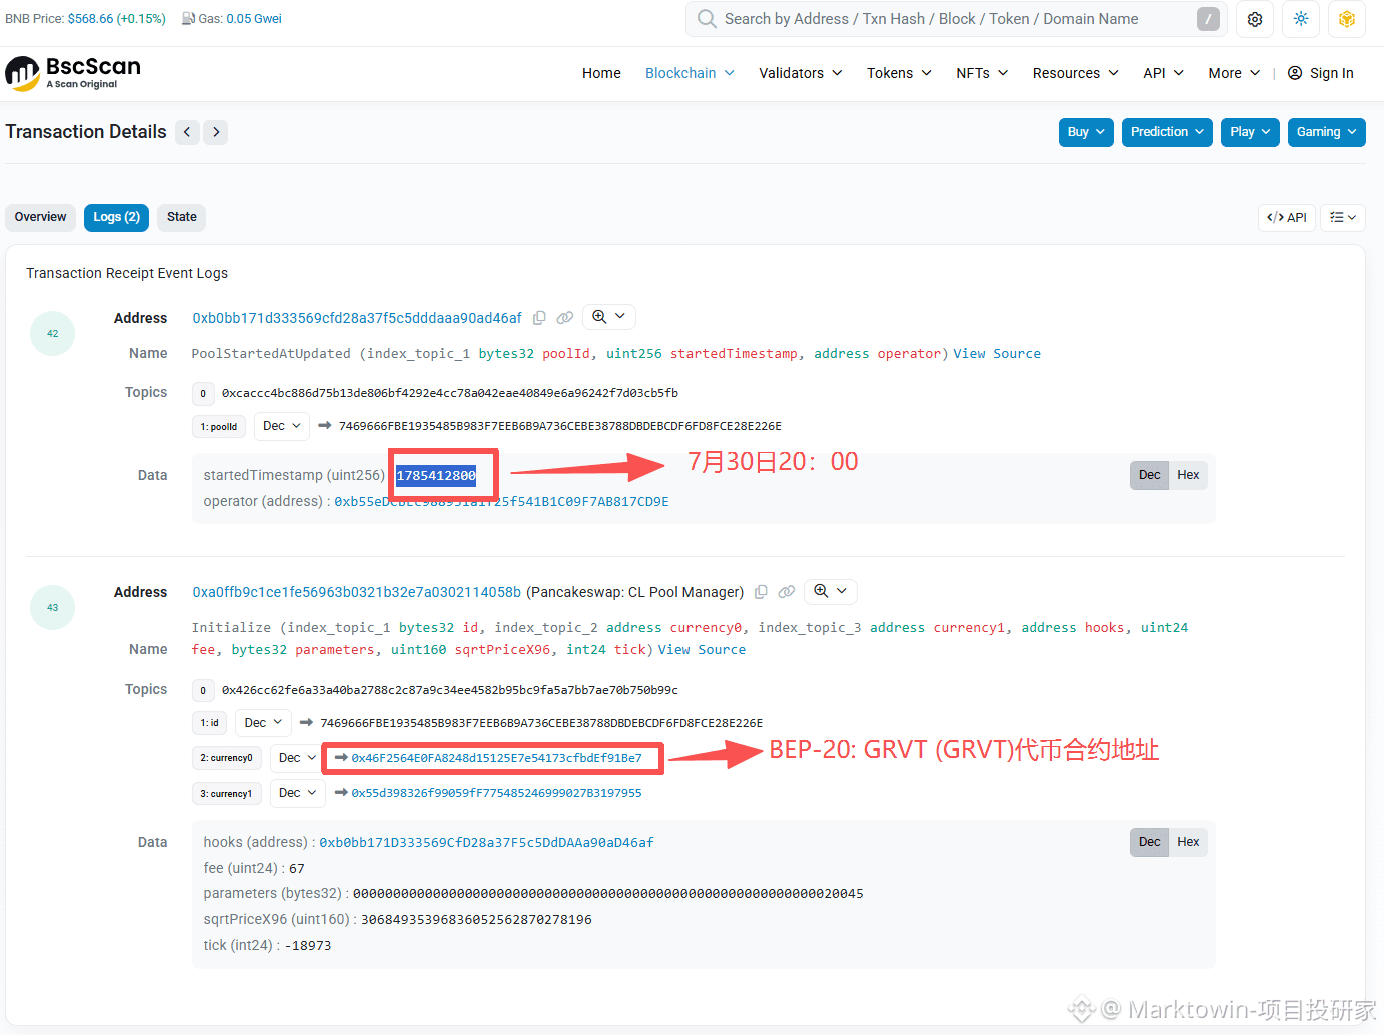
Task: Switch to the Logs (2) tab
Action: pos(116,217)
